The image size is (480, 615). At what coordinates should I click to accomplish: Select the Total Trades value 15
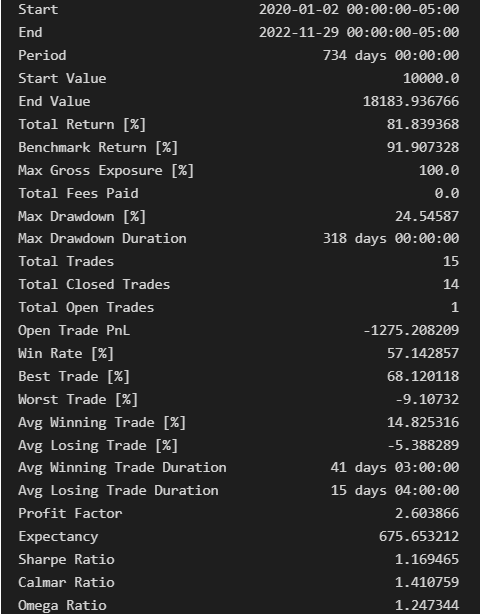451,261
